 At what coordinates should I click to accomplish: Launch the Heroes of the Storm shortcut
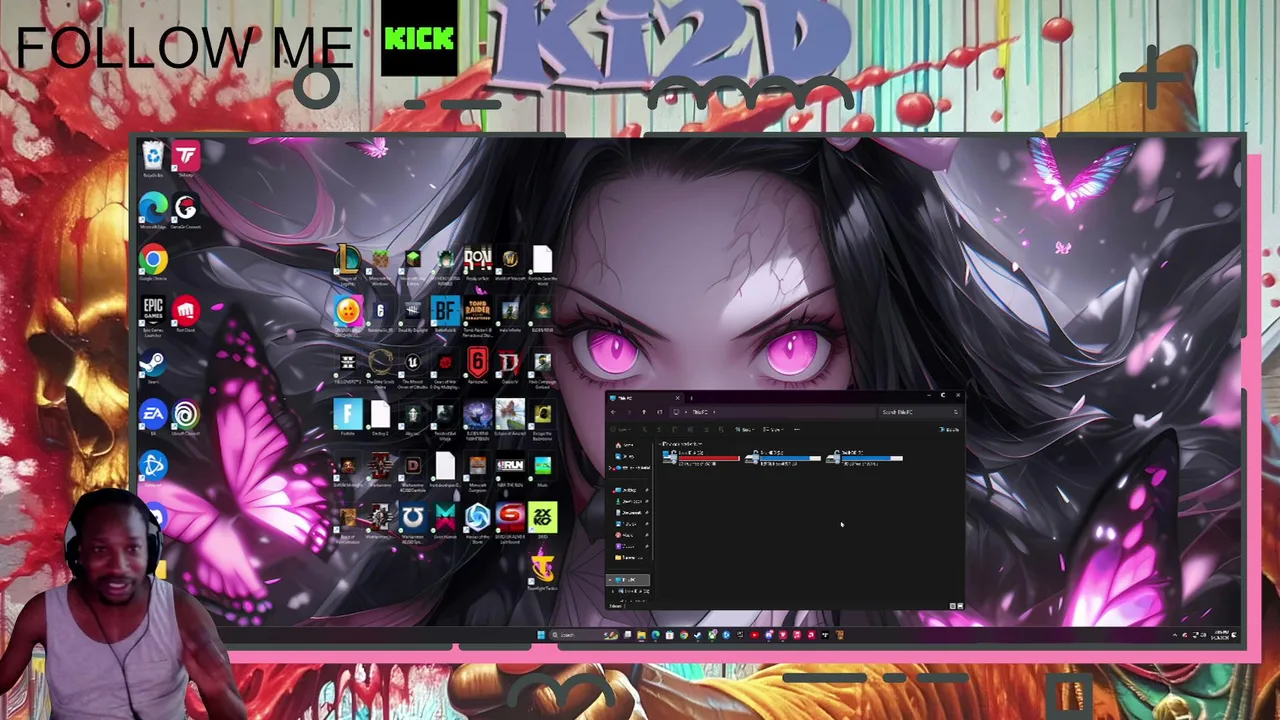[477, 521]
